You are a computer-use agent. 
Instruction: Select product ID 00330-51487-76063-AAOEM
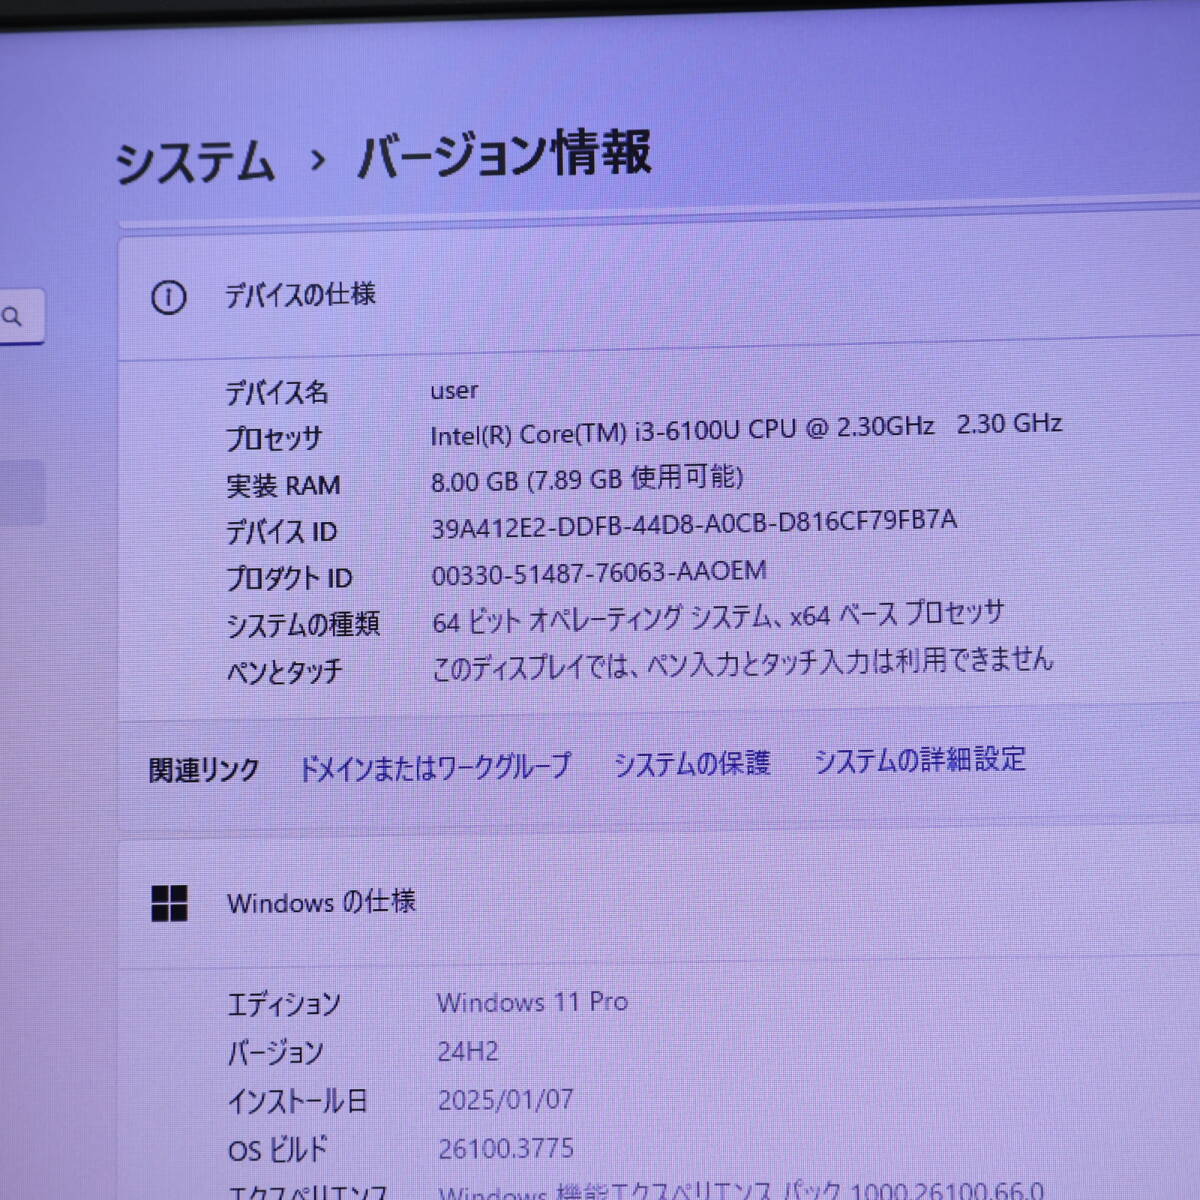(x=599, y=572)
